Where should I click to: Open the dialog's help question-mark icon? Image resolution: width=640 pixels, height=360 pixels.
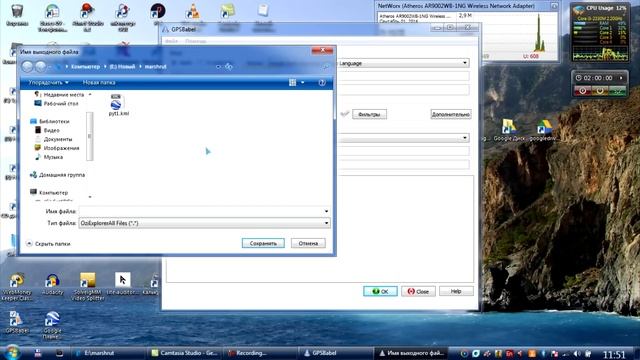pyautogui.click(x=322, y=82)
